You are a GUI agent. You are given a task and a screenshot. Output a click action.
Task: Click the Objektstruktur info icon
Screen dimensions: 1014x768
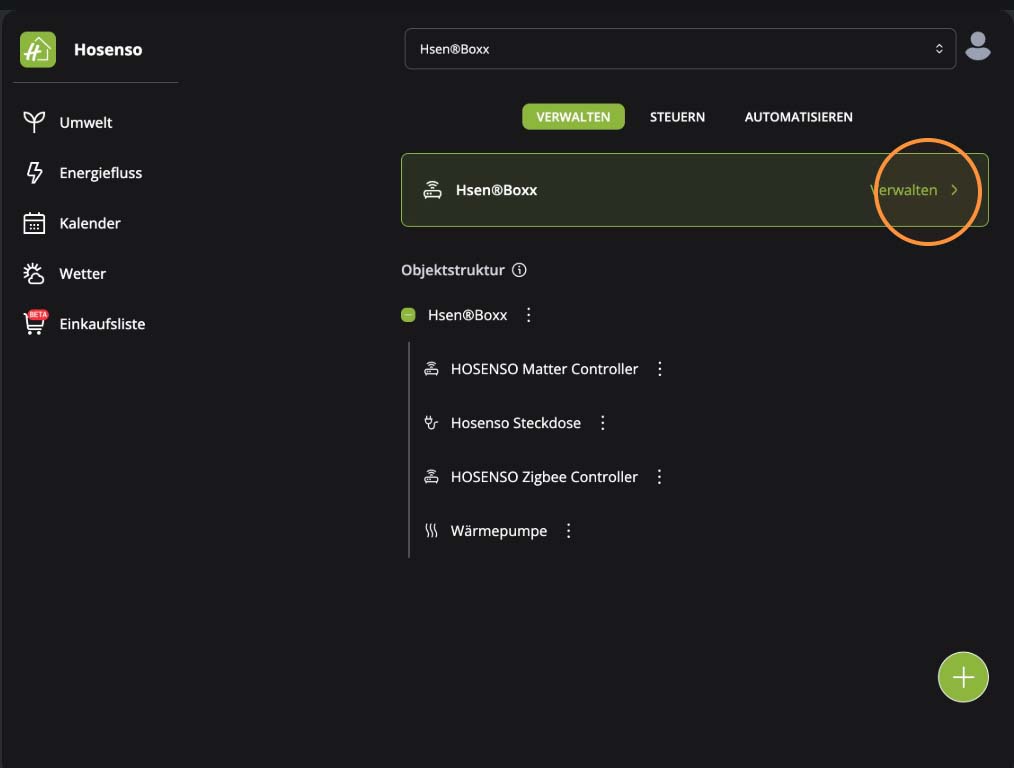[519, 270]
